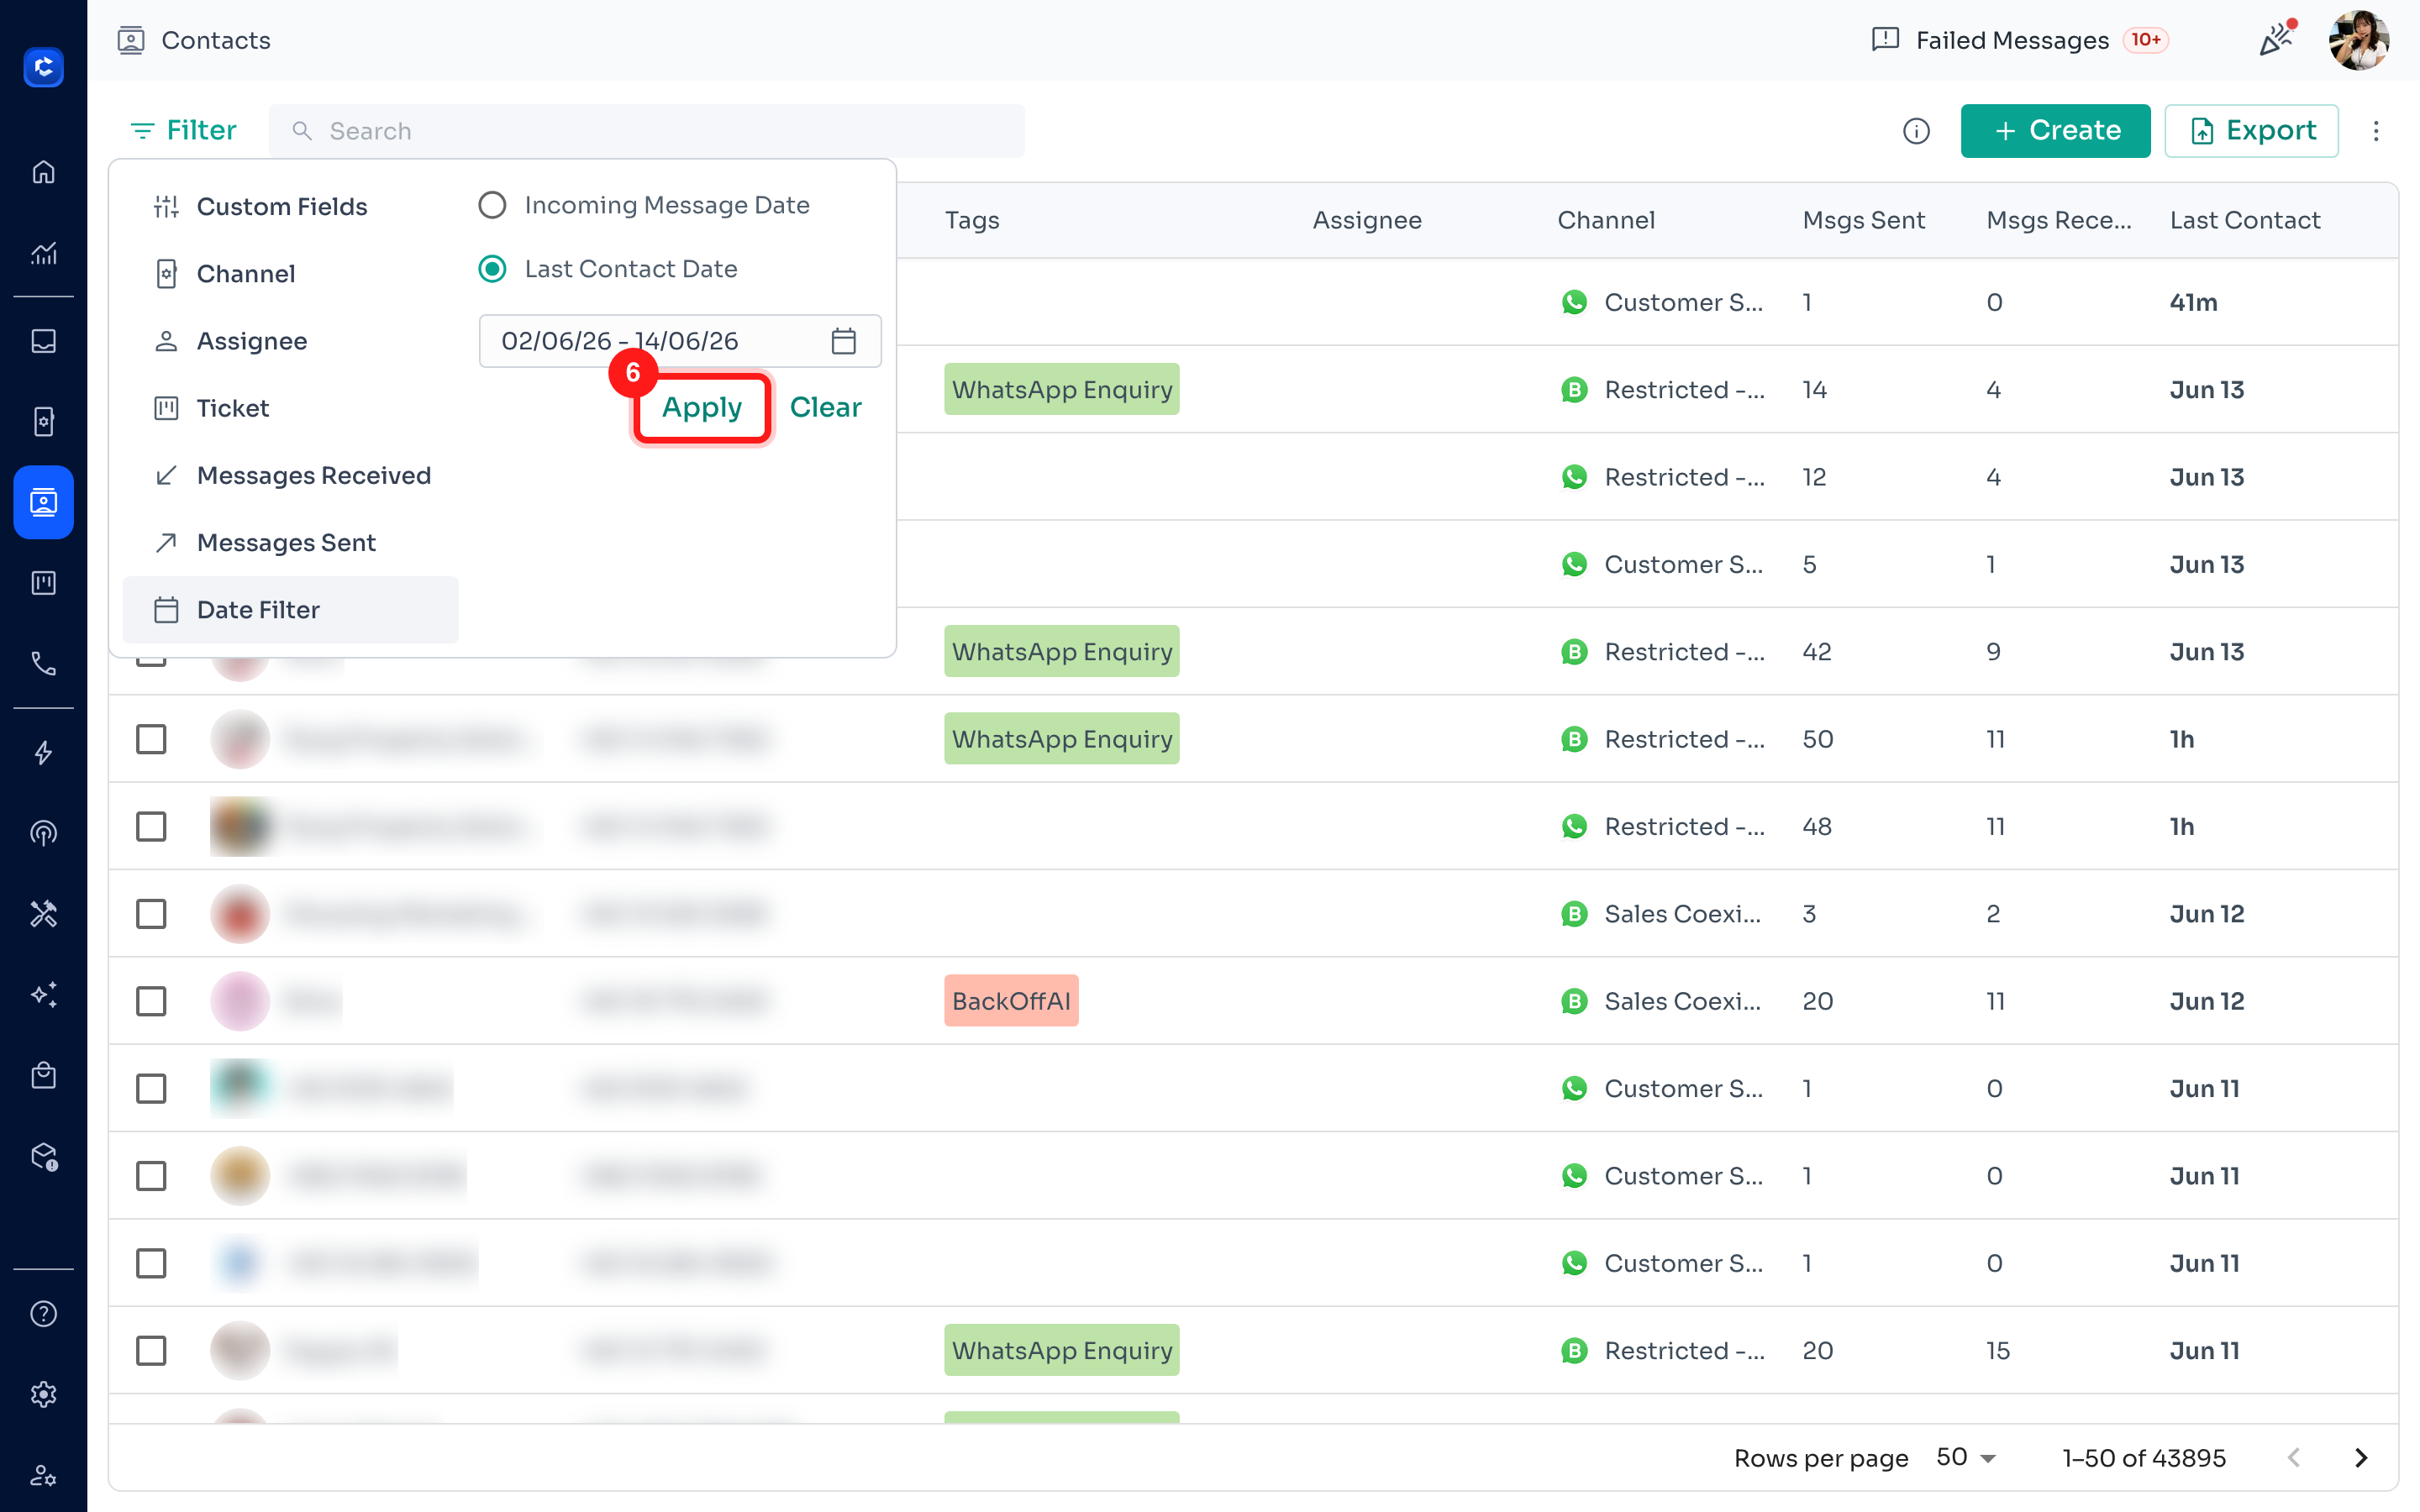The image size is (2420, 1512).
Task: Open Messages Sent filter category
Action: (290, 542)
